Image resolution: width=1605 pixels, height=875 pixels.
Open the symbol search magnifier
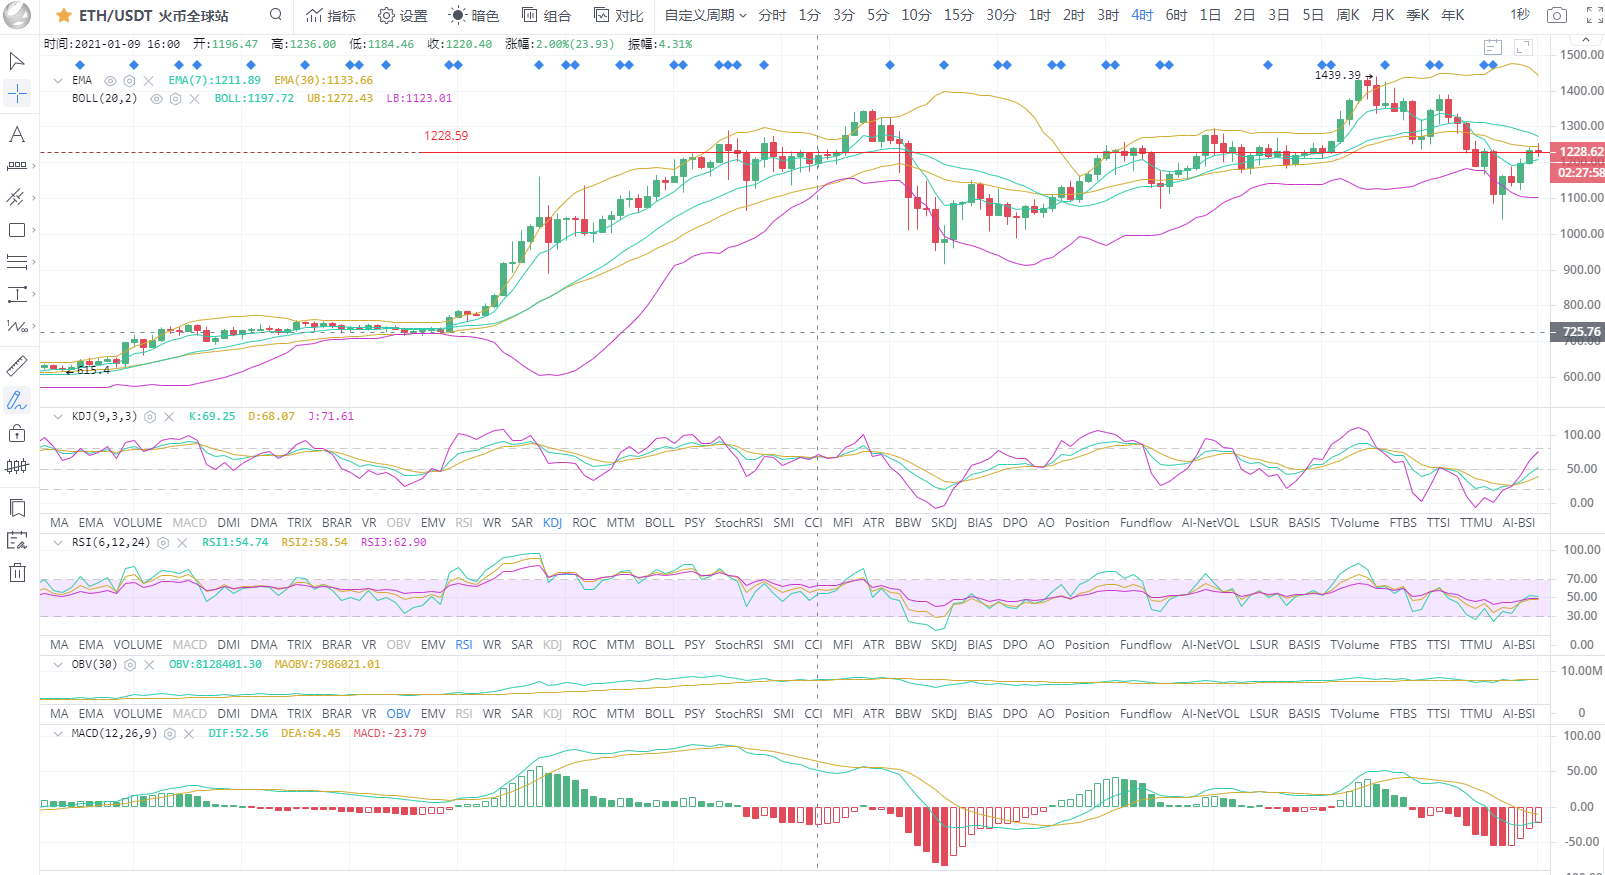[x=276, y=15]
